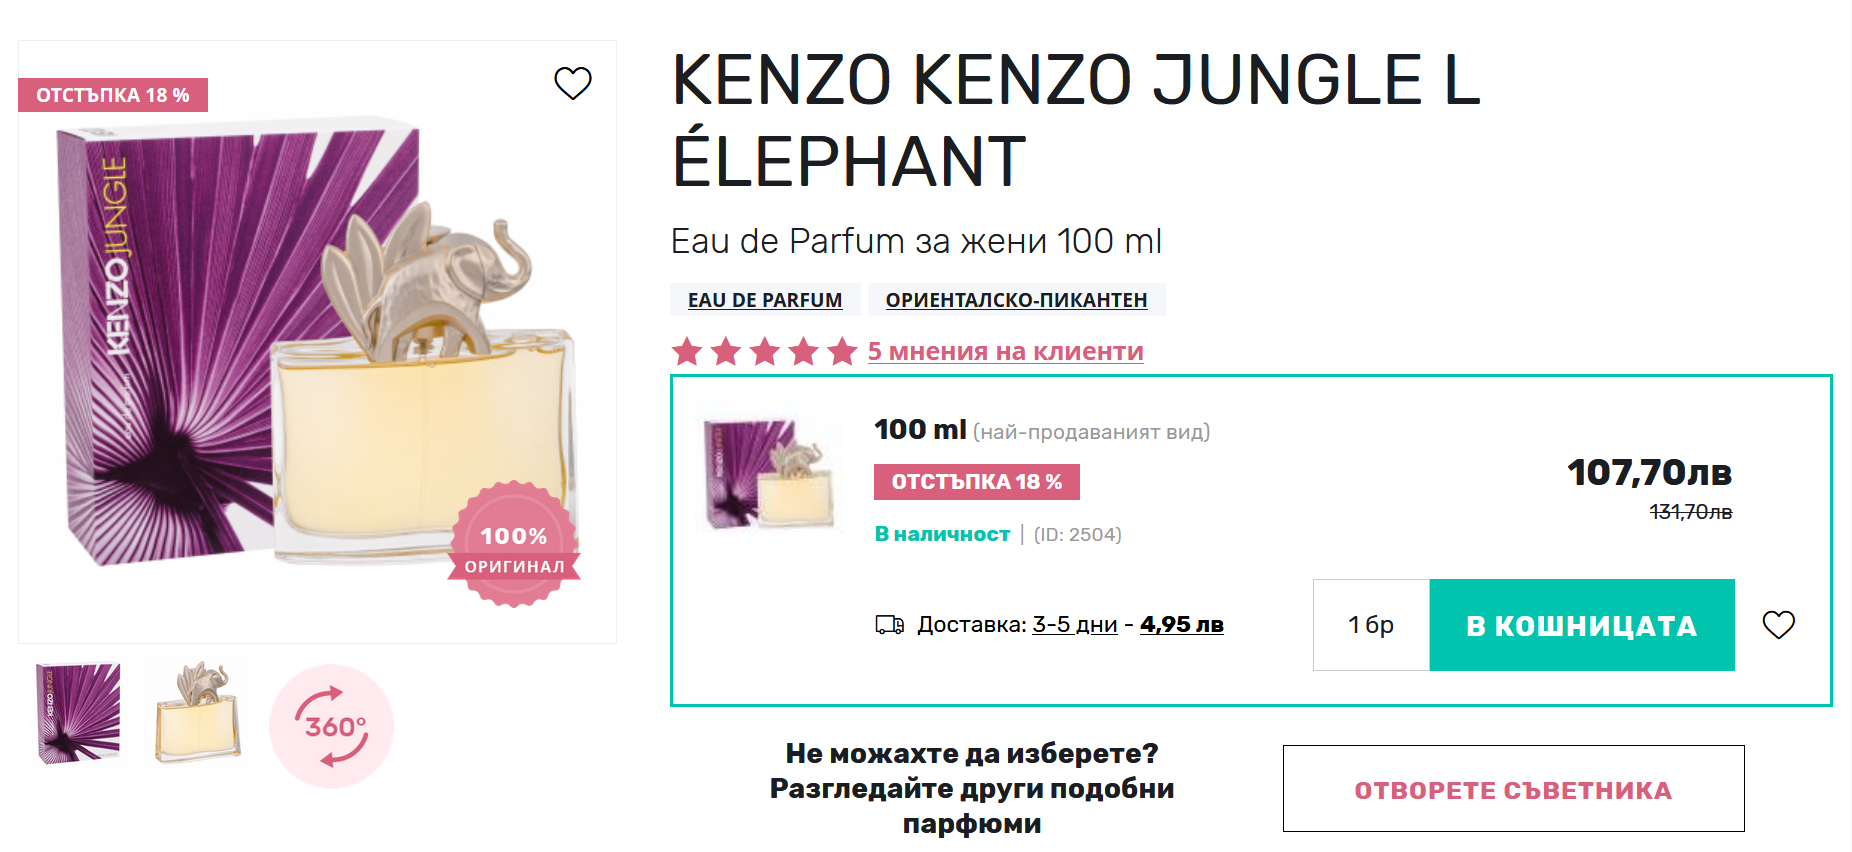Add product image to wishlist heart

click(x=573, y=83)
